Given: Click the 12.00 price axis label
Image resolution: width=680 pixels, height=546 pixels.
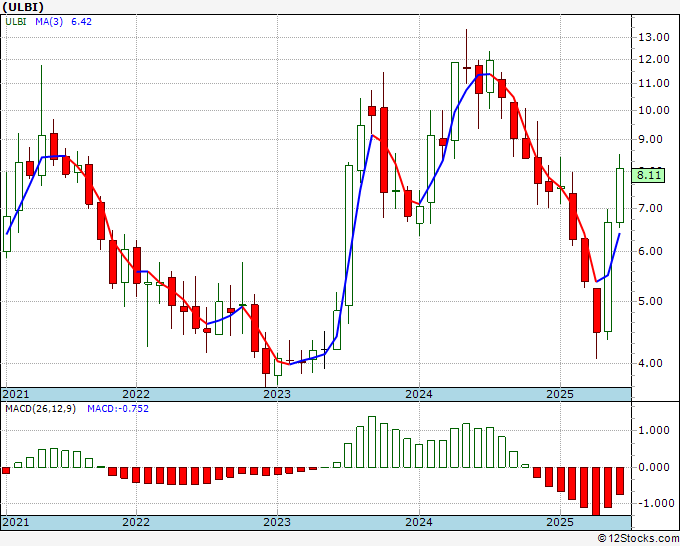Looking at the screenshot, I should 654,59.
